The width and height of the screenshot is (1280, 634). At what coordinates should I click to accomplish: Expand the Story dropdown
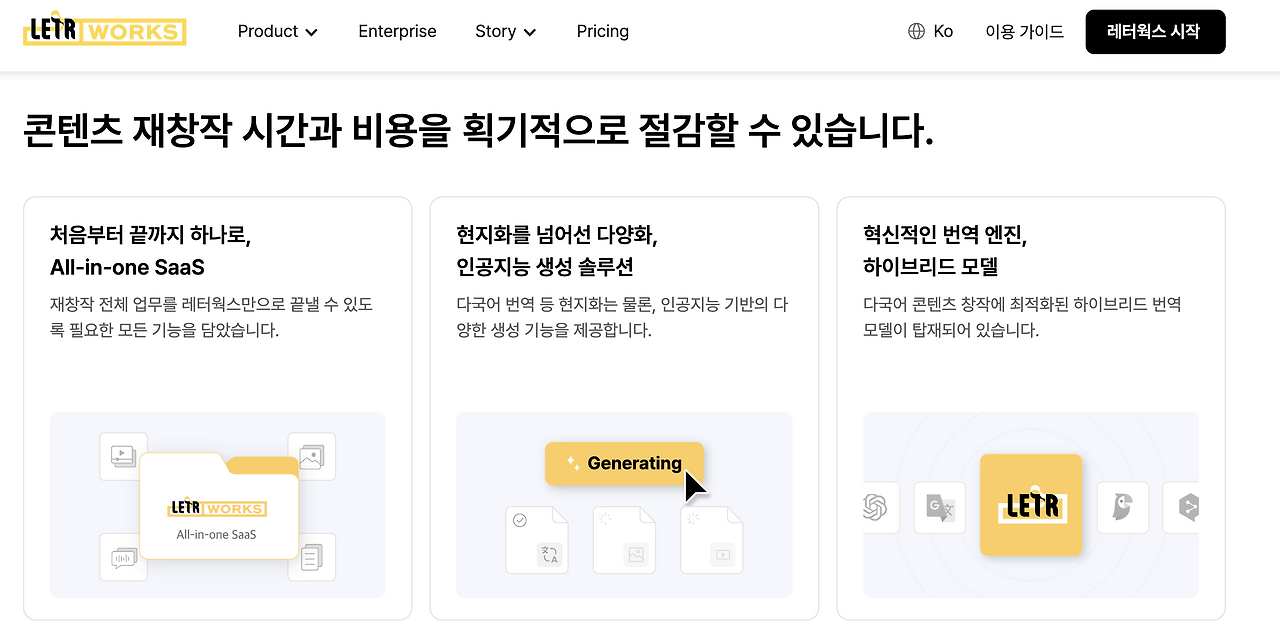point(505,31)
